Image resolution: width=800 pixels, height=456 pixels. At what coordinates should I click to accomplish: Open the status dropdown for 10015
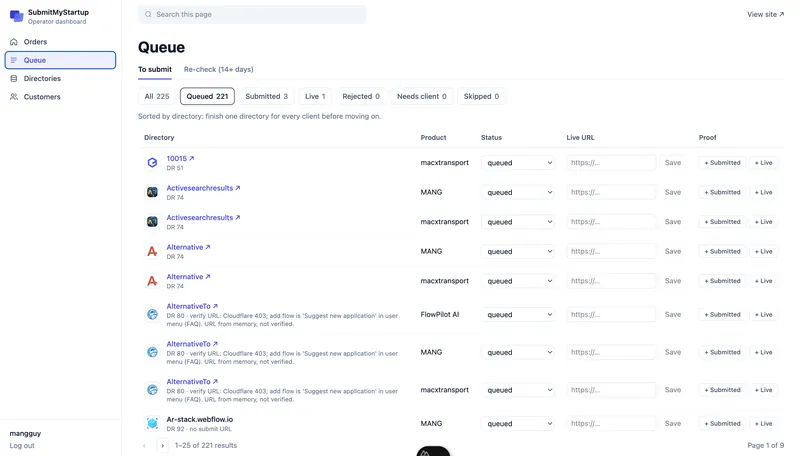[x=518, y=163]
